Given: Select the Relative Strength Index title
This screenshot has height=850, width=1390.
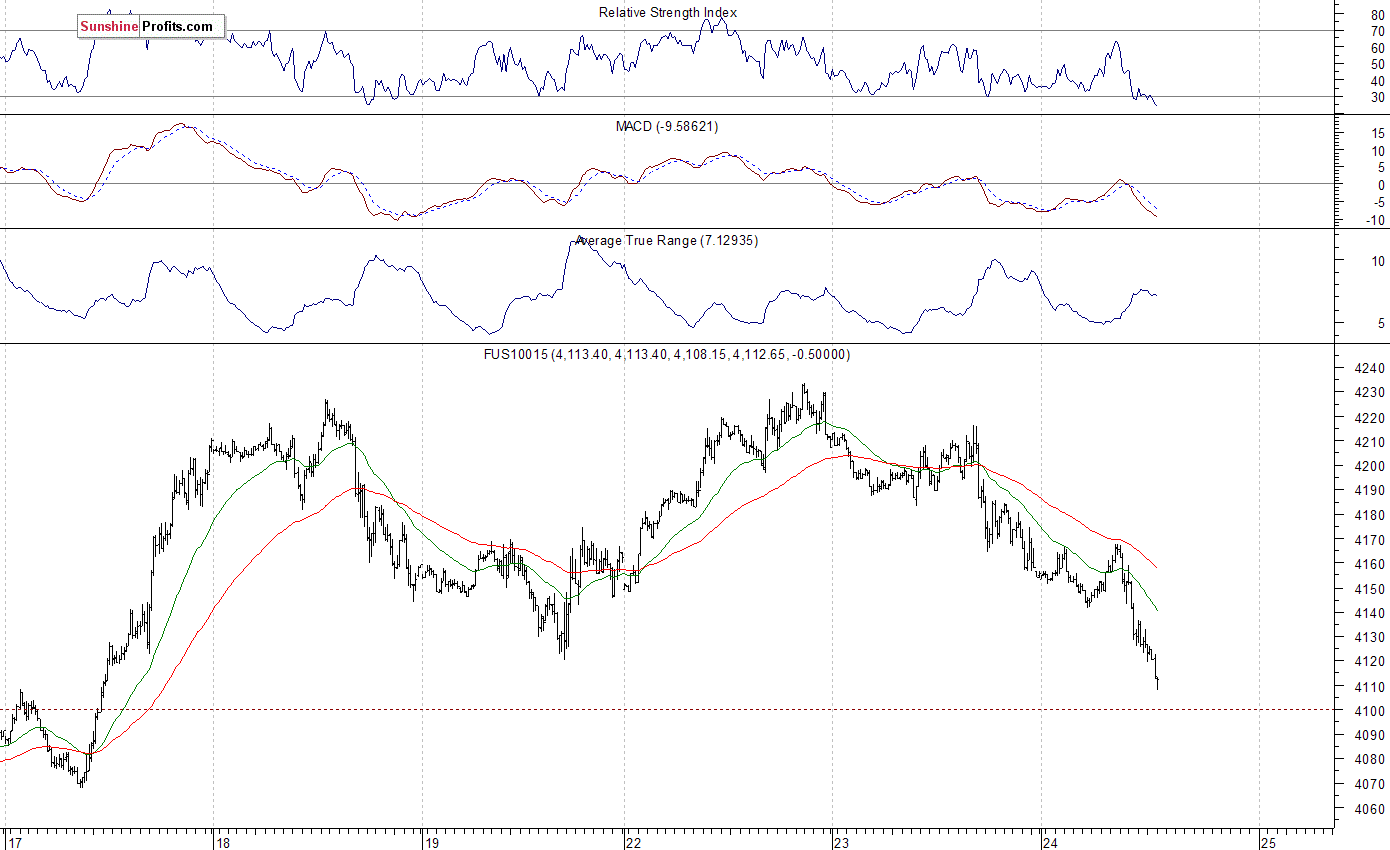Looking at the screenshot, I should [x=668, y=12].
